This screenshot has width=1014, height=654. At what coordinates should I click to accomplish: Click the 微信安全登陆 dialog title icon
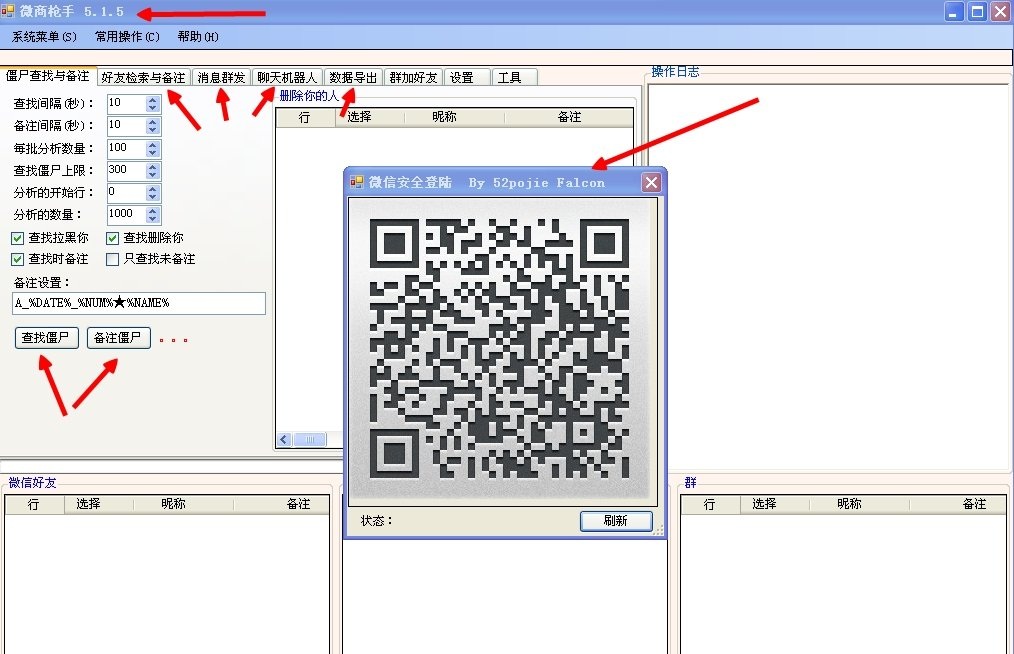(356, 182)
